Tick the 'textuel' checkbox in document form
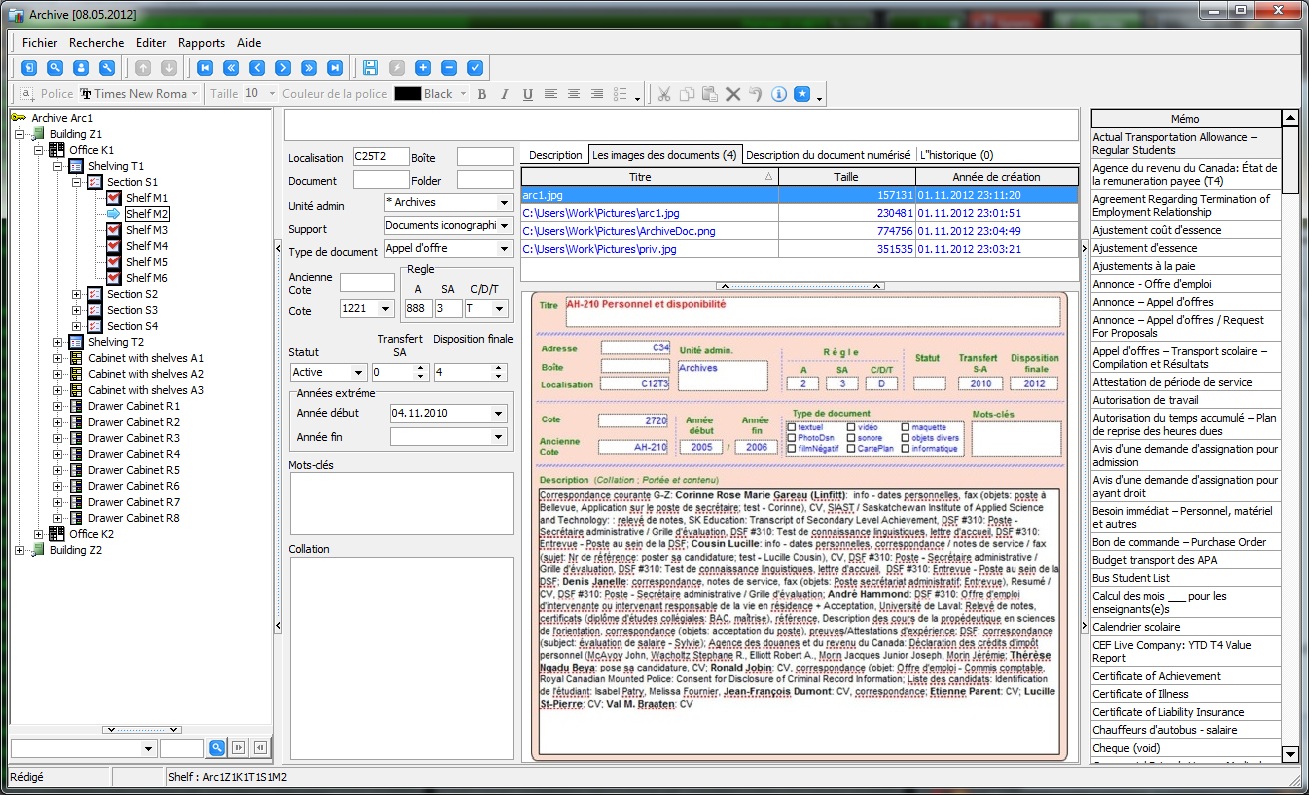Screen dimensions: 1309x795 tap(792, 427)
